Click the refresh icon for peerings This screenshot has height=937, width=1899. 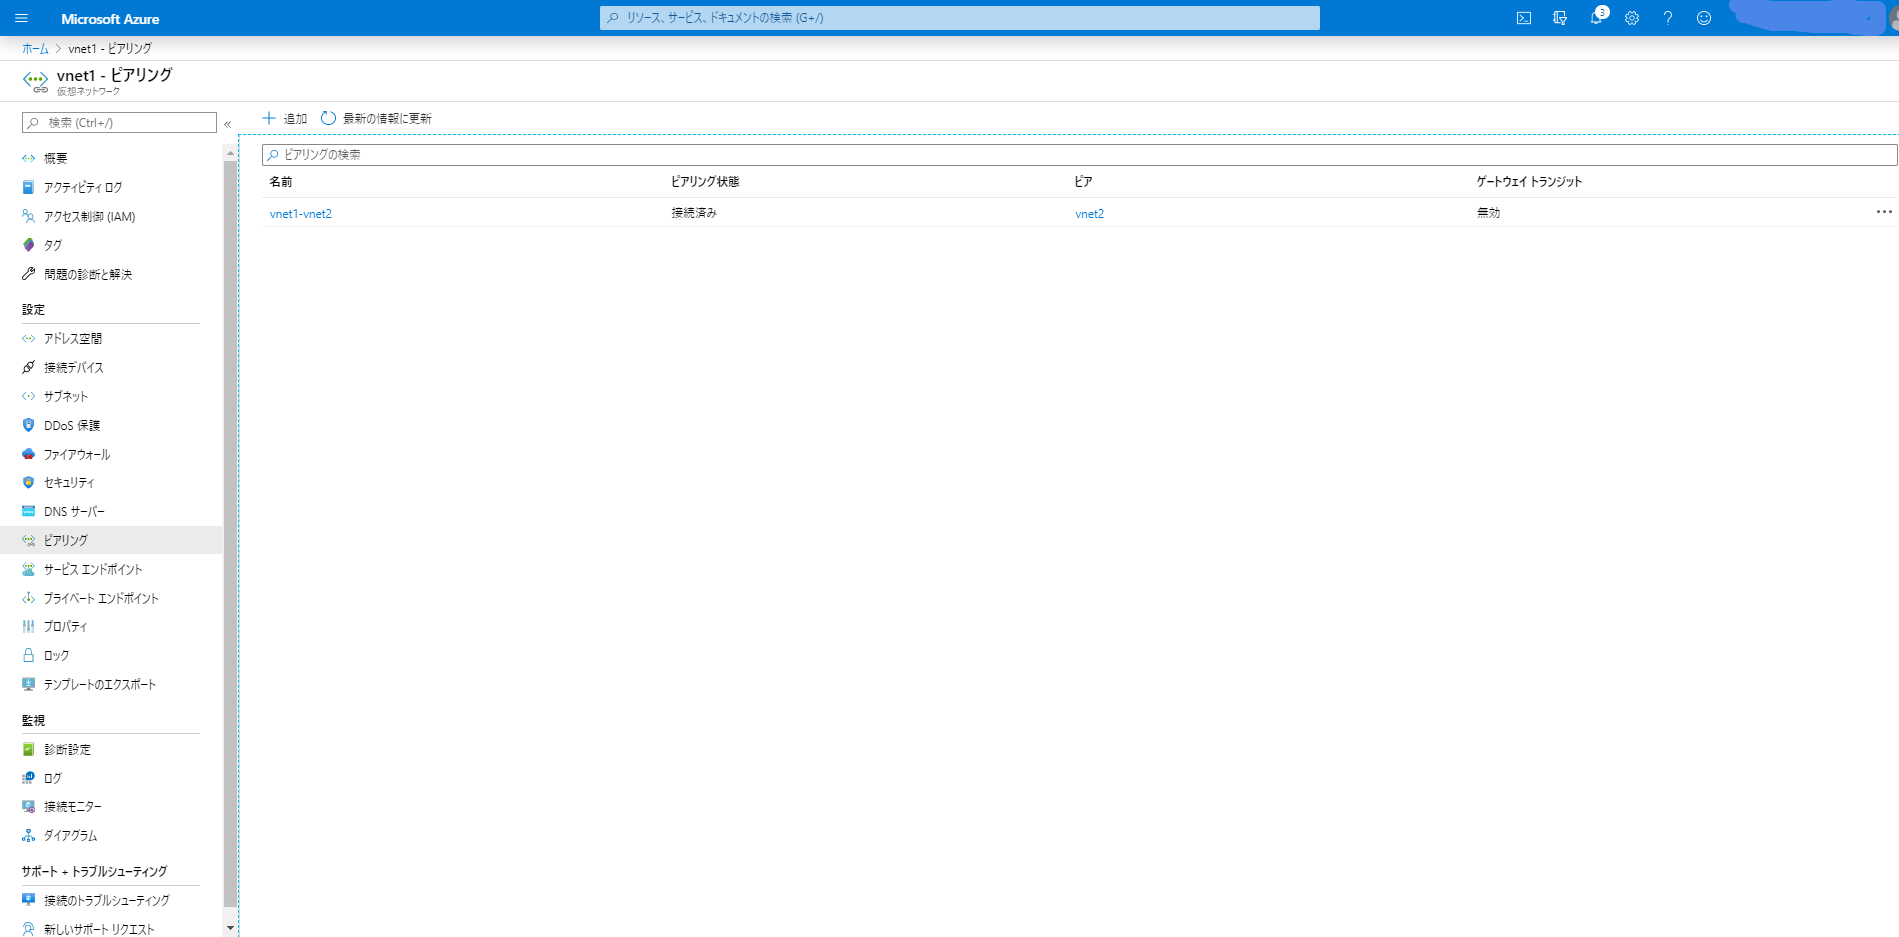coord(328,118)
